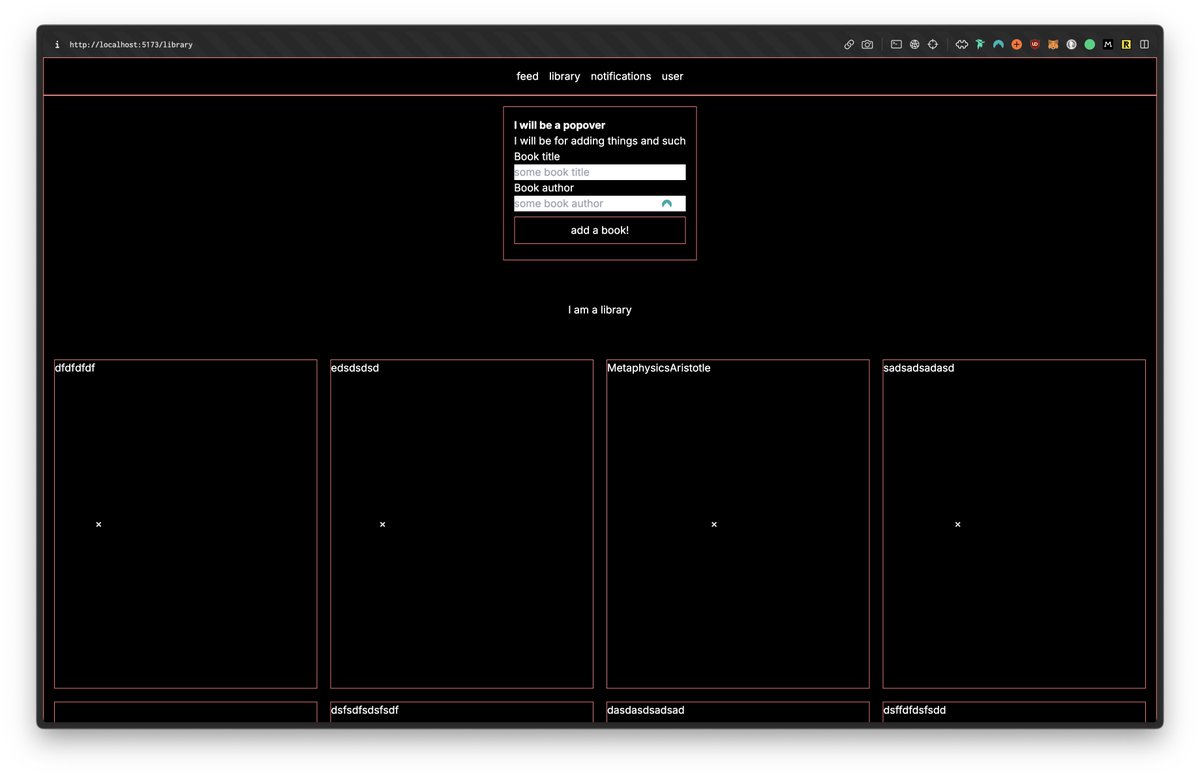
Task: Open the uBlock Origin shield icon
Action: [x=1035, y=44]
